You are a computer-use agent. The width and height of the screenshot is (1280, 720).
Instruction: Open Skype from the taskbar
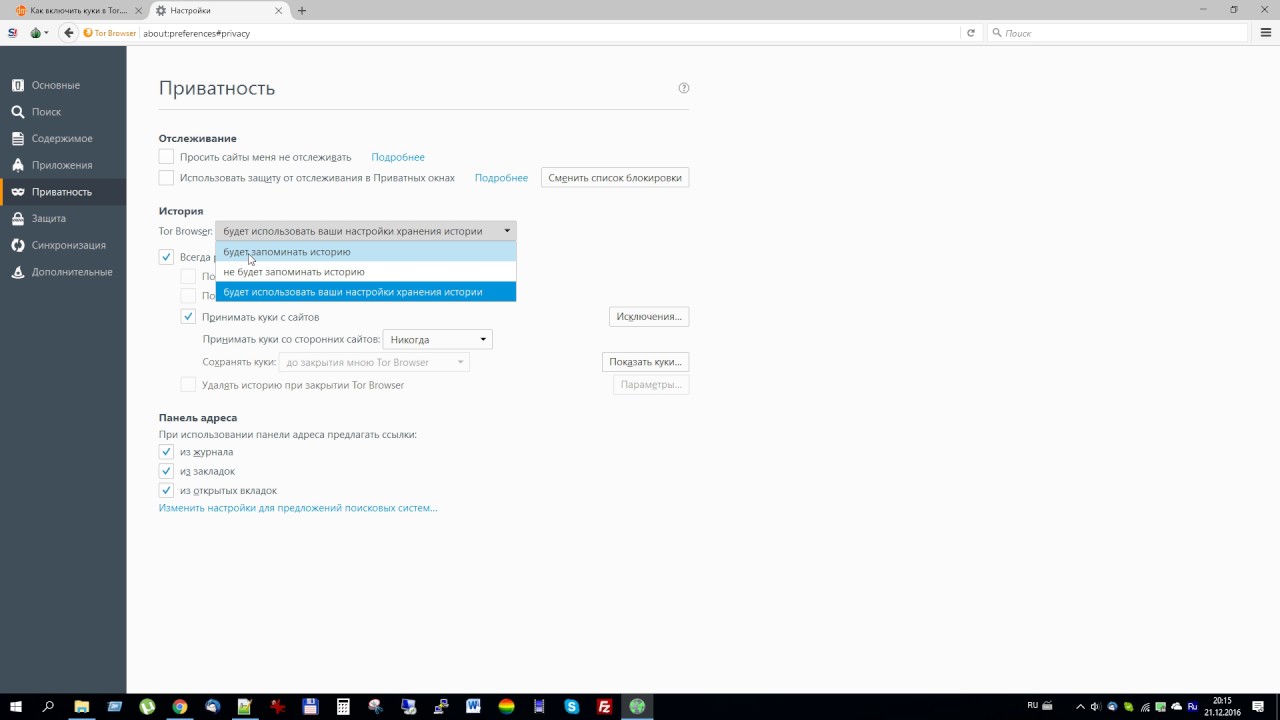(x=571, y=707)
